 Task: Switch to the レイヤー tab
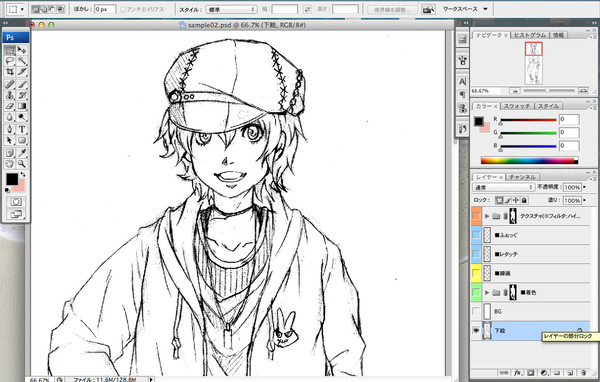pyautogui.click(x=488, y=177)
